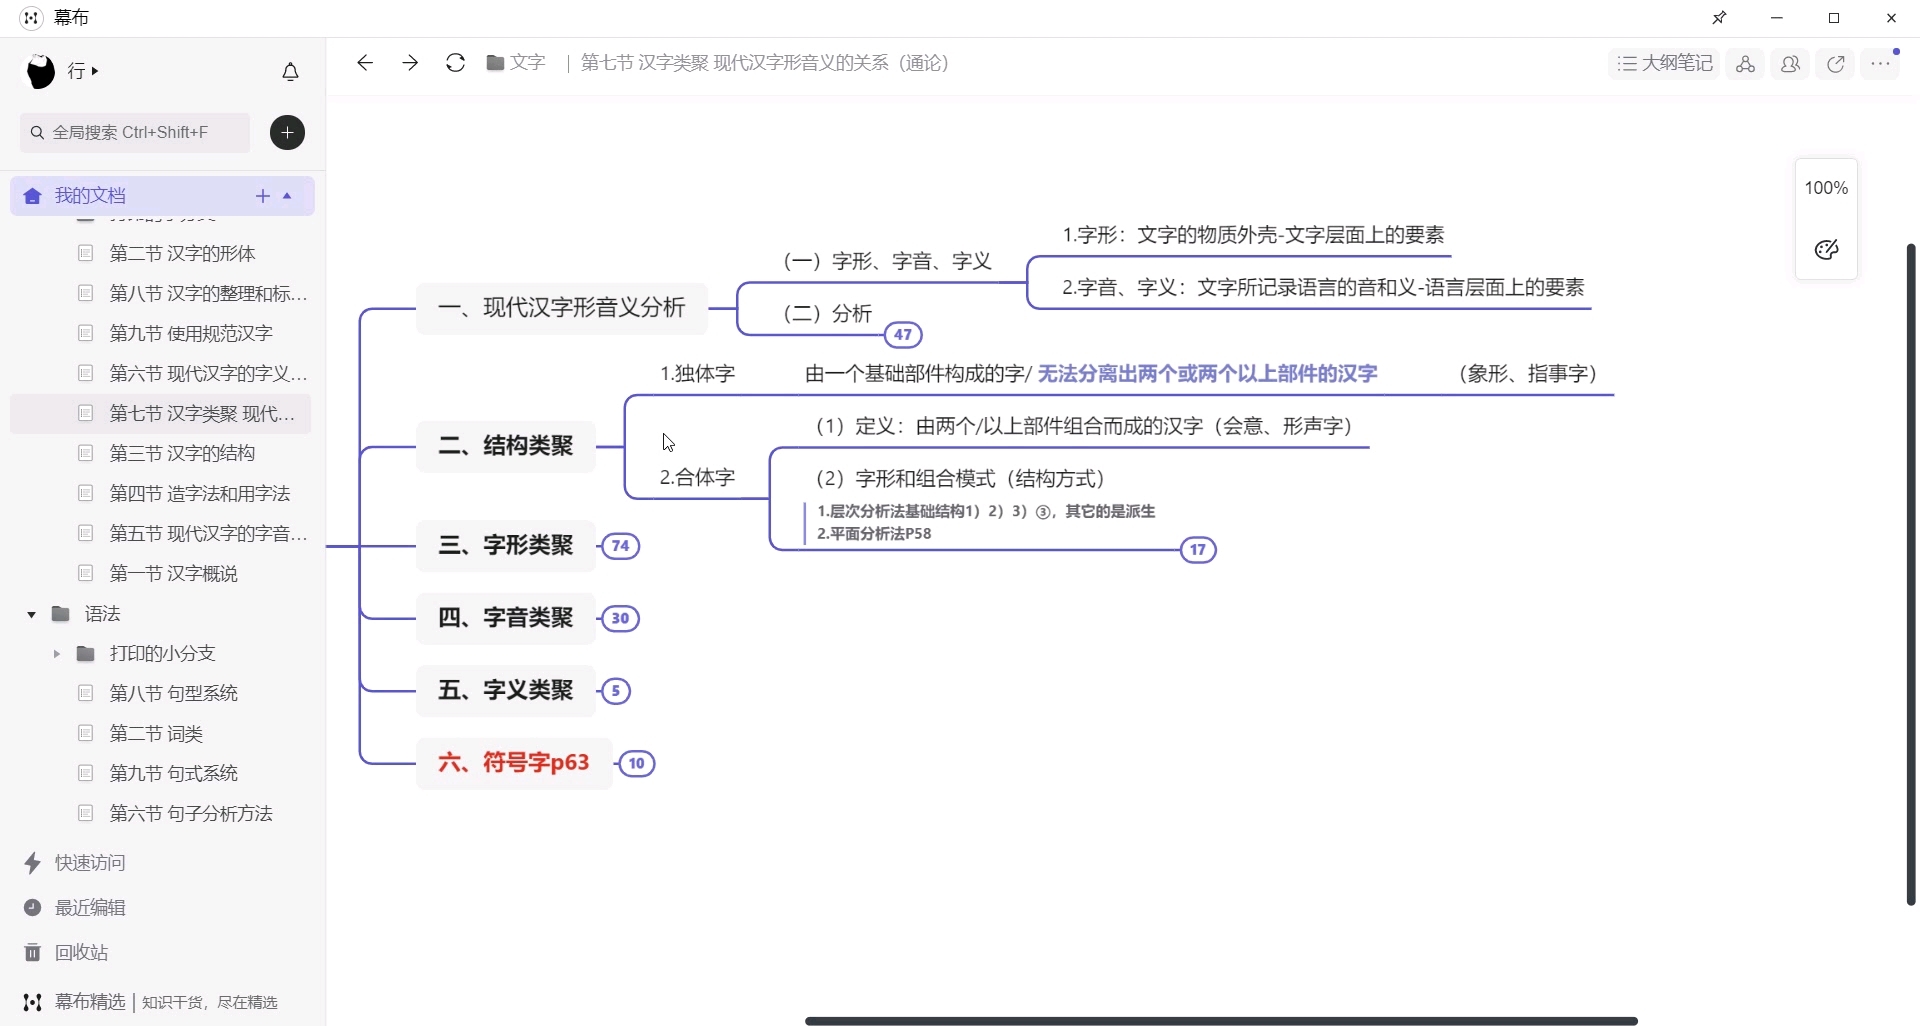Select node 三、字形类聚
This screenshot has width=1920, height=1026.
tap(506, 546)
